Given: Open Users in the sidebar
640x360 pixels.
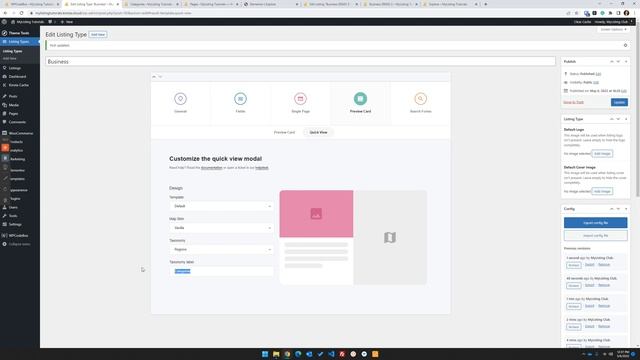Looking at the screenshot, I should point(13,207).
